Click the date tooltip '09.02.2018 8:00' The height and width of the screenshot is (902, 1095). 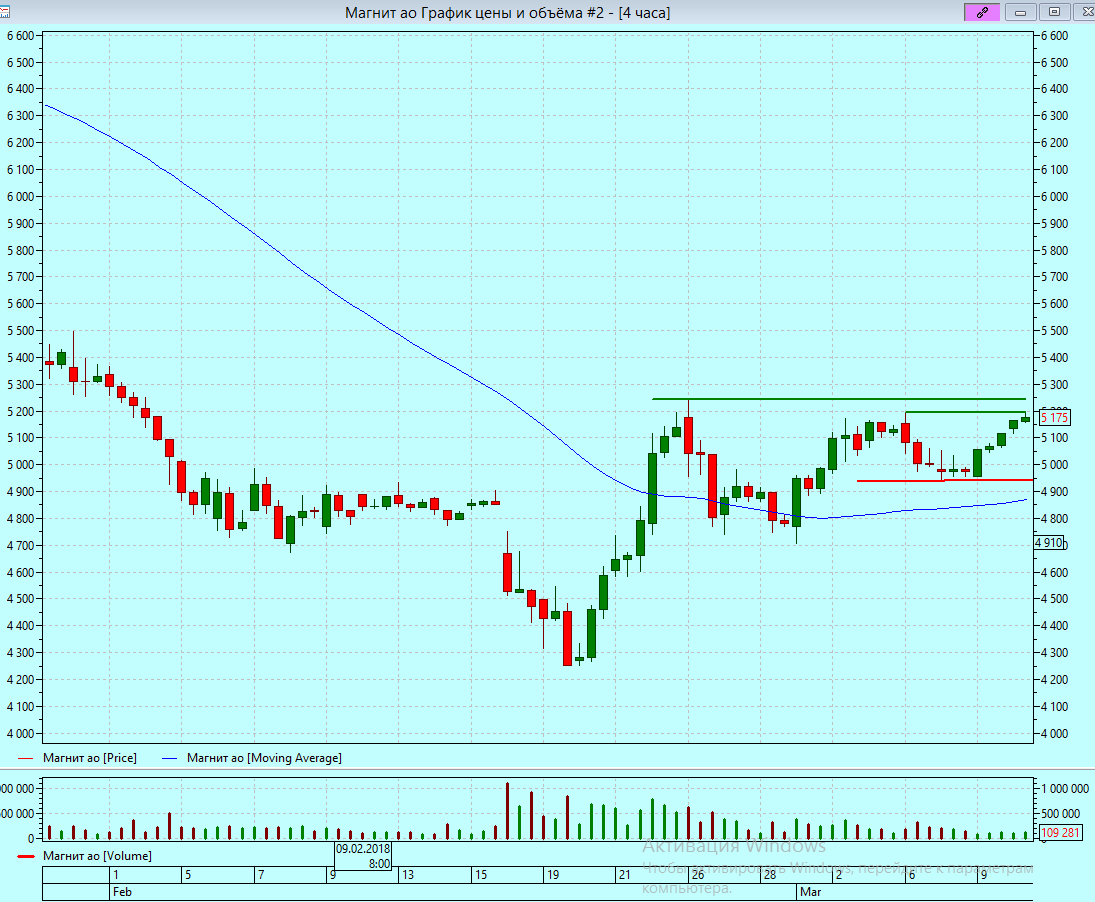point(363,856)
